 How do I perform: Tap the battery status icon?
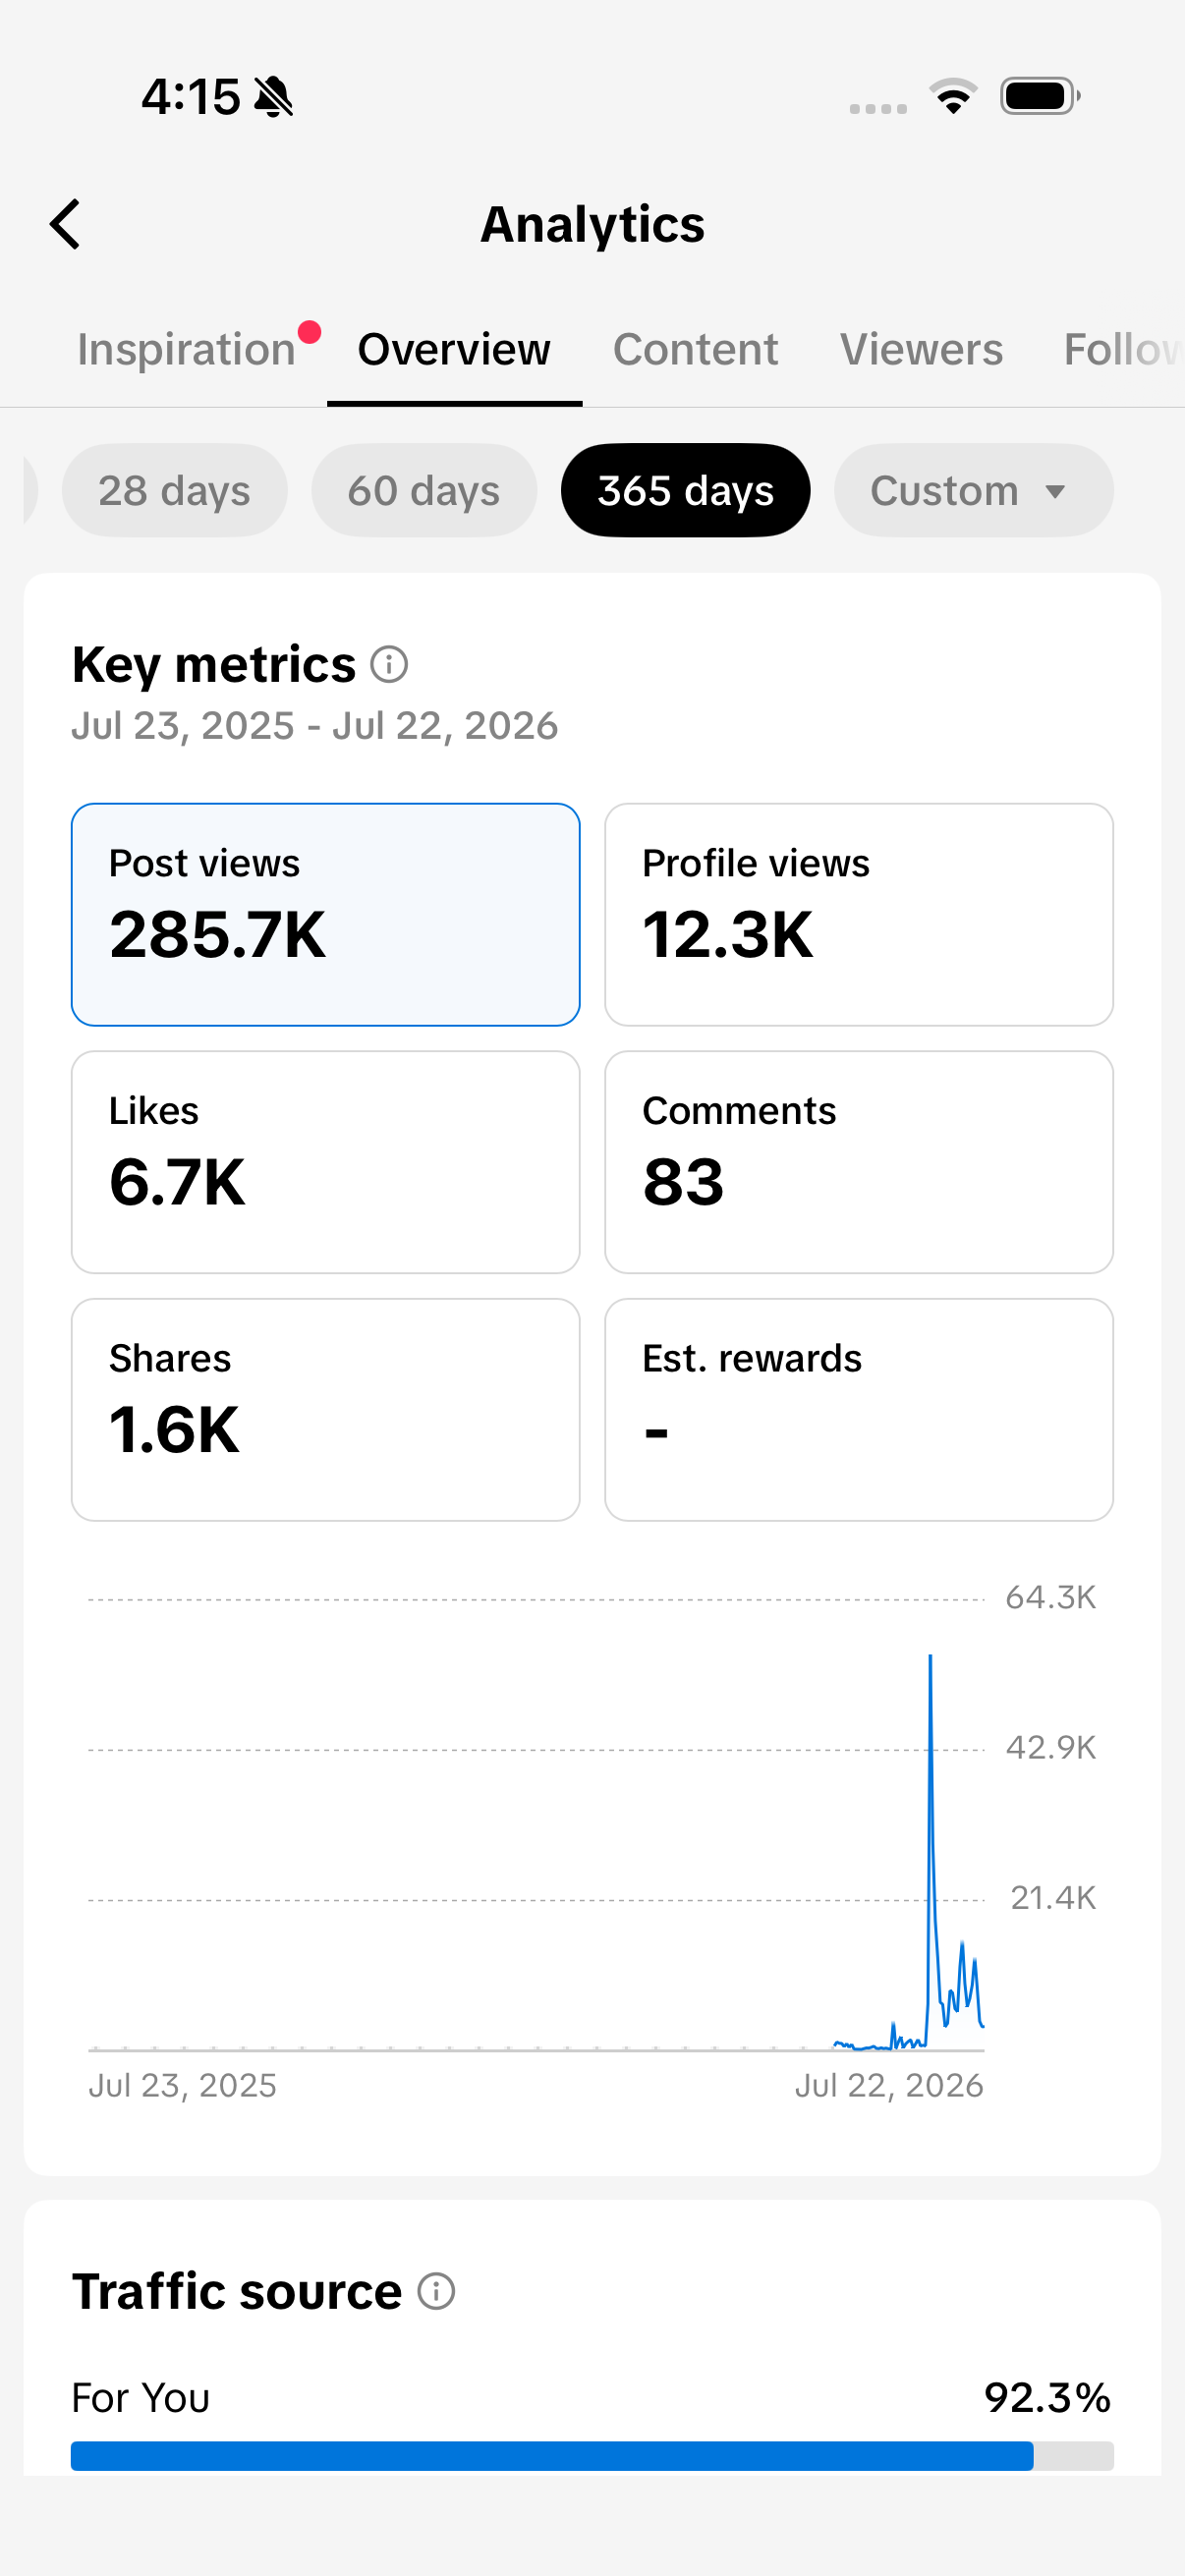pyautogui.click(x=1040, y=96)
